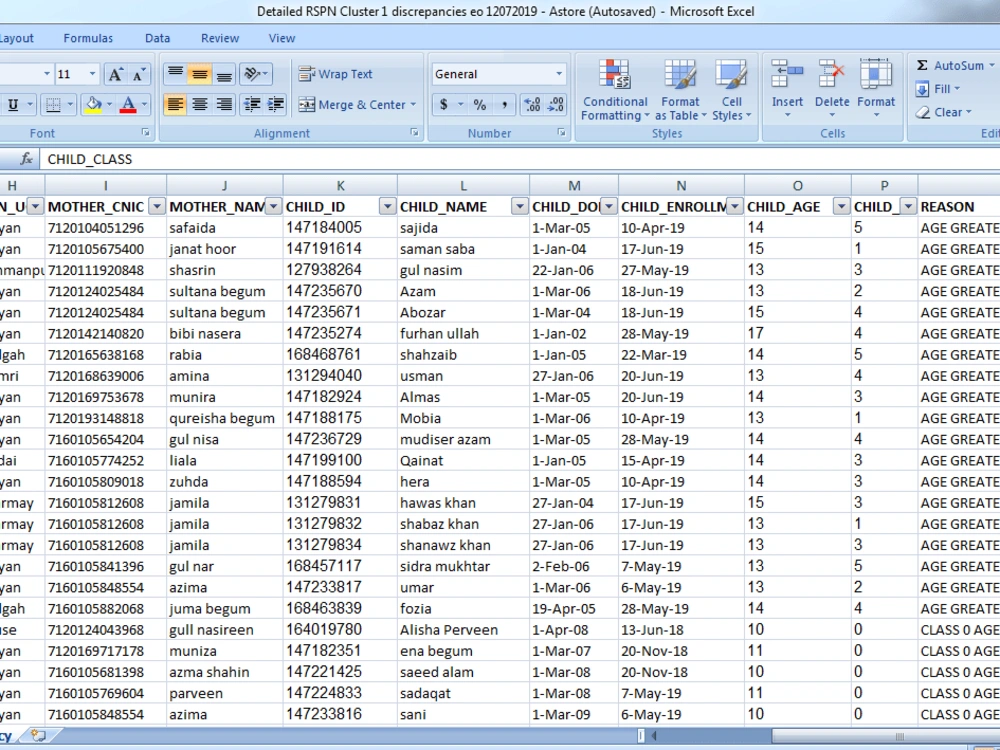Select column K header
The image size is (1000, 750).
(341, 186)
